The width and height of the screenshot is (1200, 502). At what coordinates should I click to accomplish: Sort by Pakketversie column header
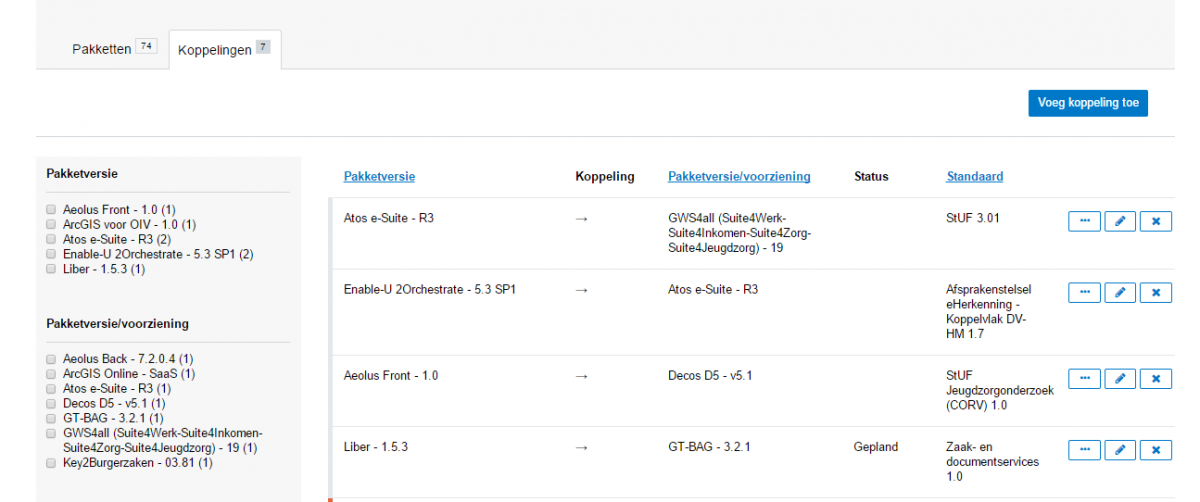[379, 177]
